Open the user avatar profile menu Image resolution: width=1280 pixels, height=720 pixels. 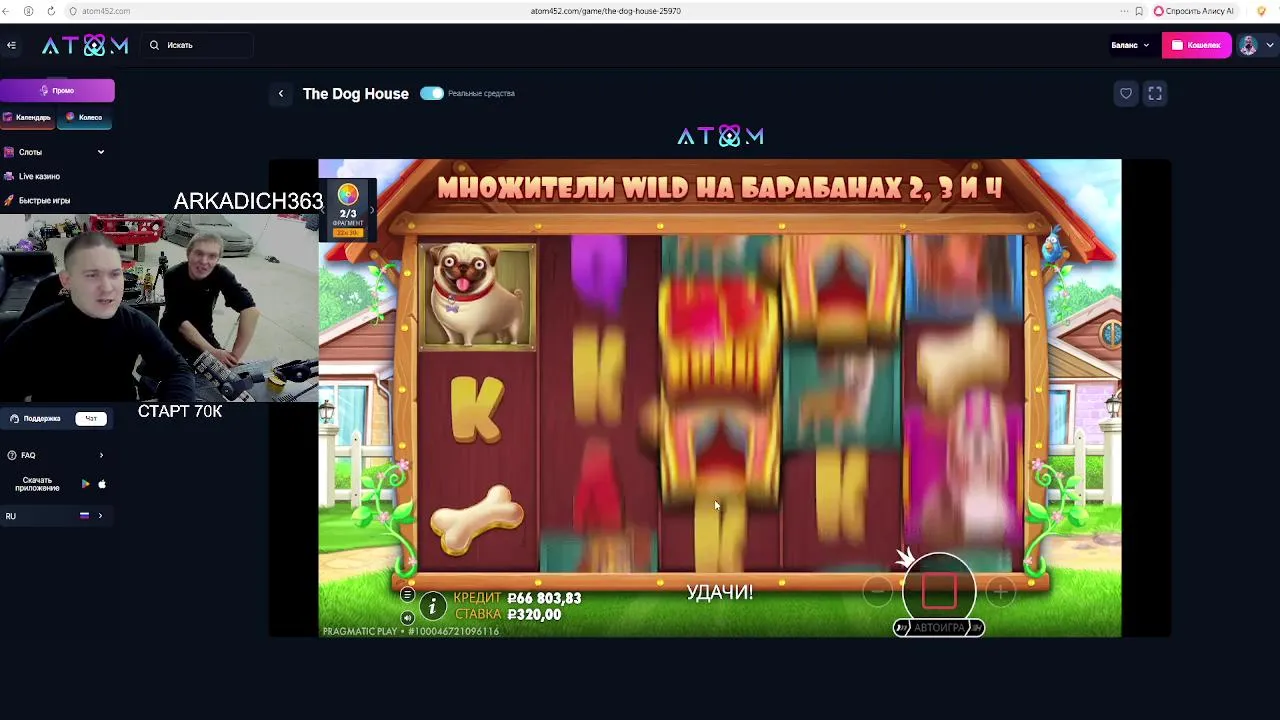(1248, 45)
